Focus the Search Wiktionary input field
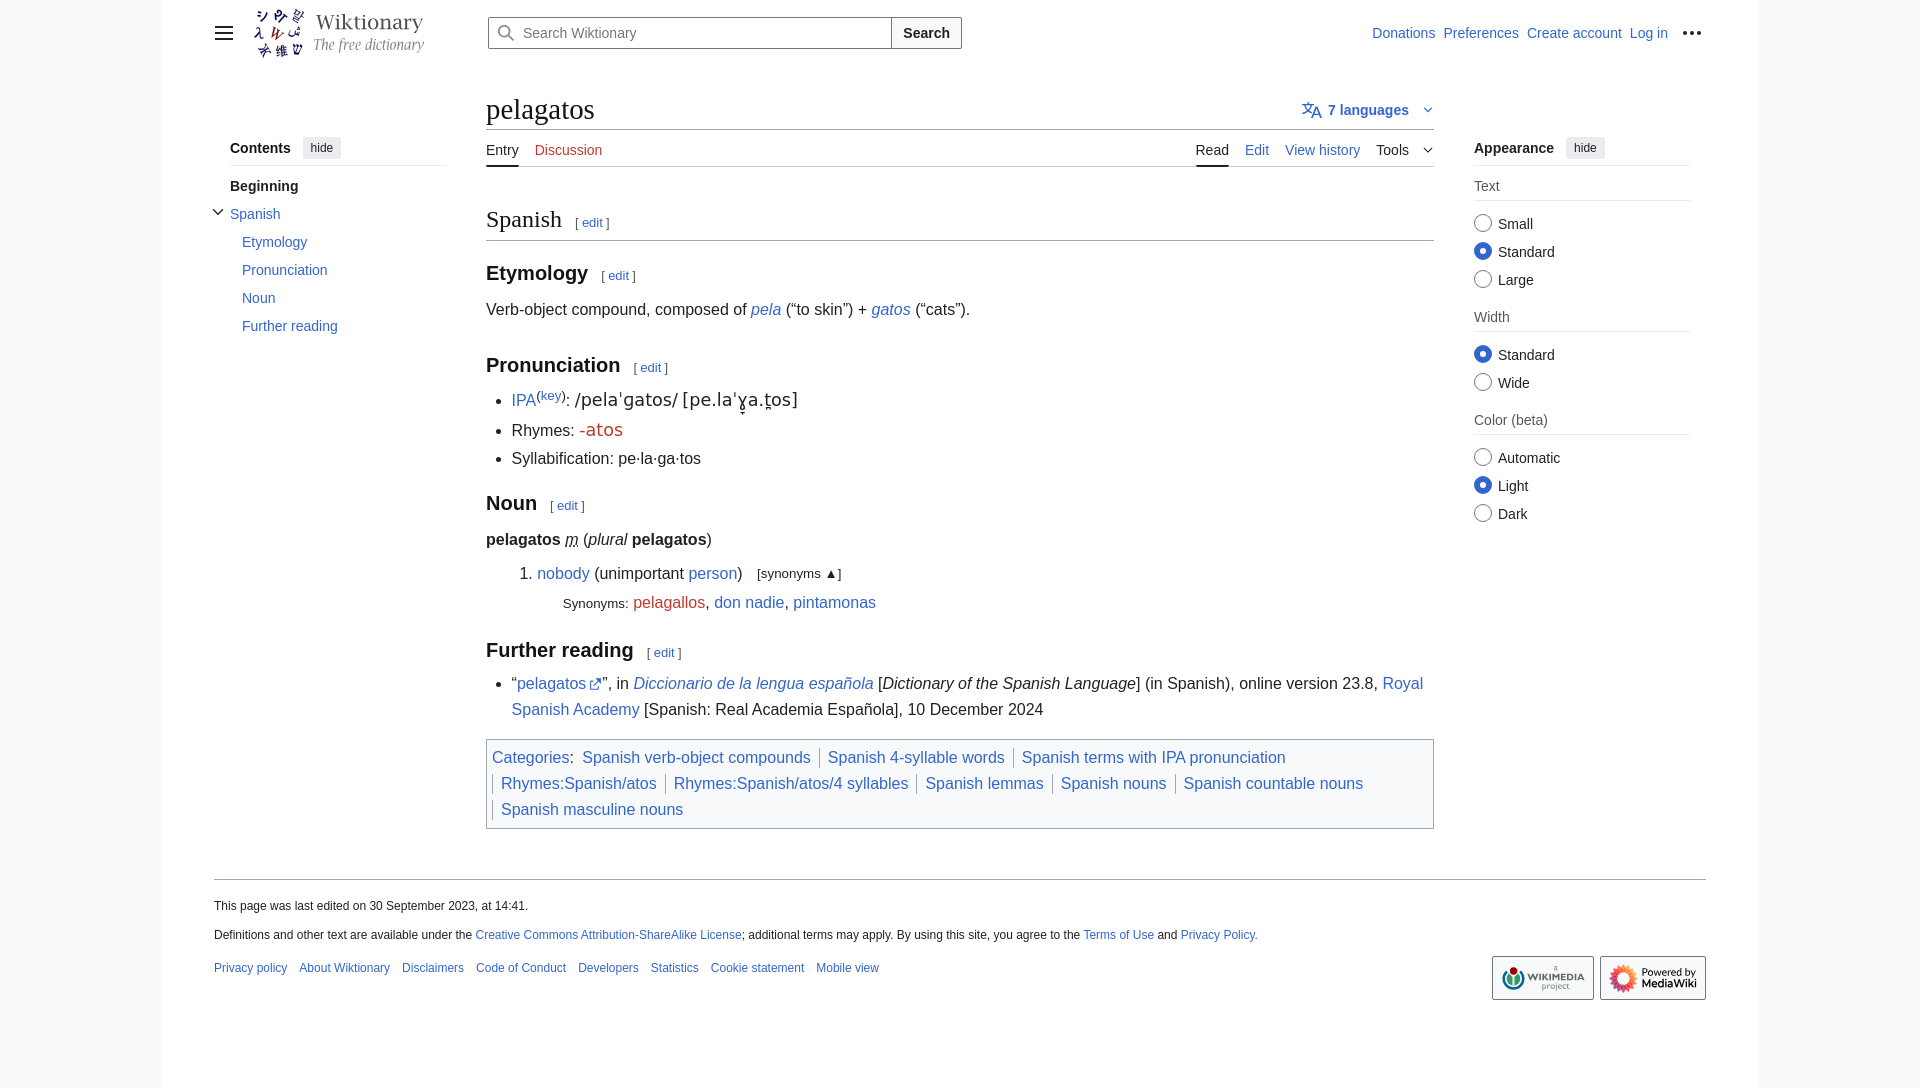The width and height of the screenshot is (1920, 1088). [700, 33]
